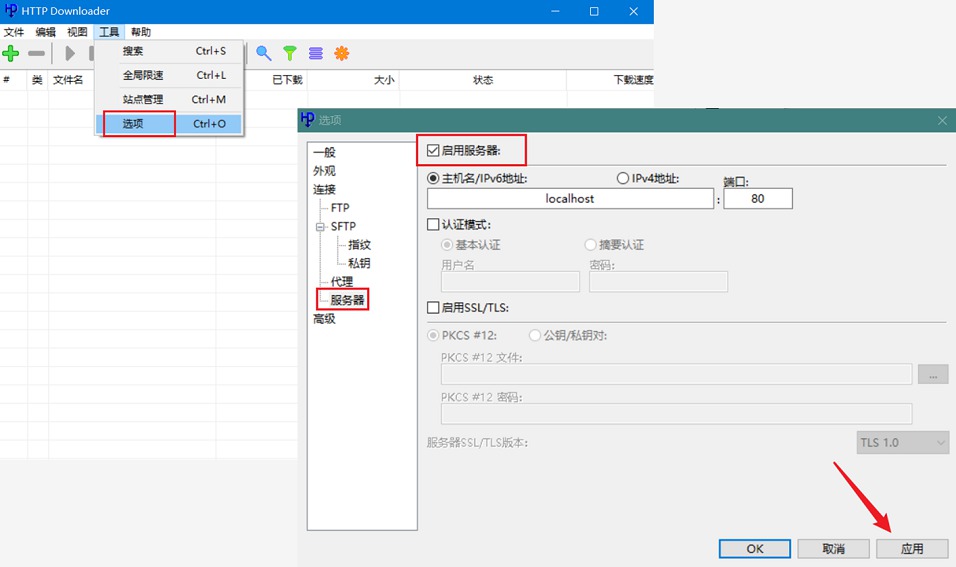
Task: Select 私钥 in options tree
Action: pos(359,263)
